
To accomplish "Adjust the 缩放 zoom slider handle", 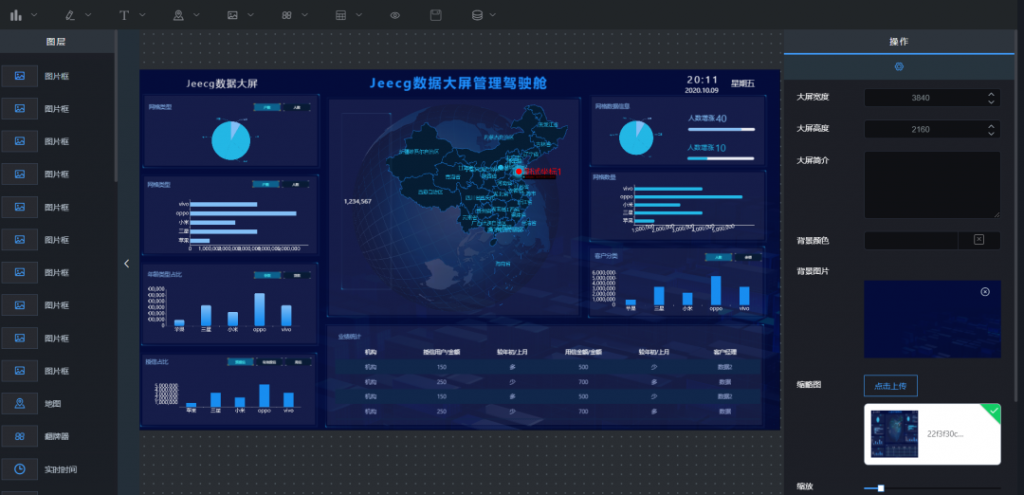I will [880, 488].
